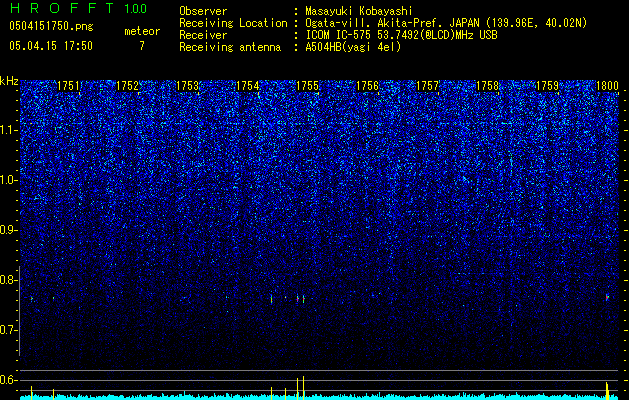The image size is (629, 400).
Task: Click the meteor echo just after 1754
Action: click(x=272, y=299)
